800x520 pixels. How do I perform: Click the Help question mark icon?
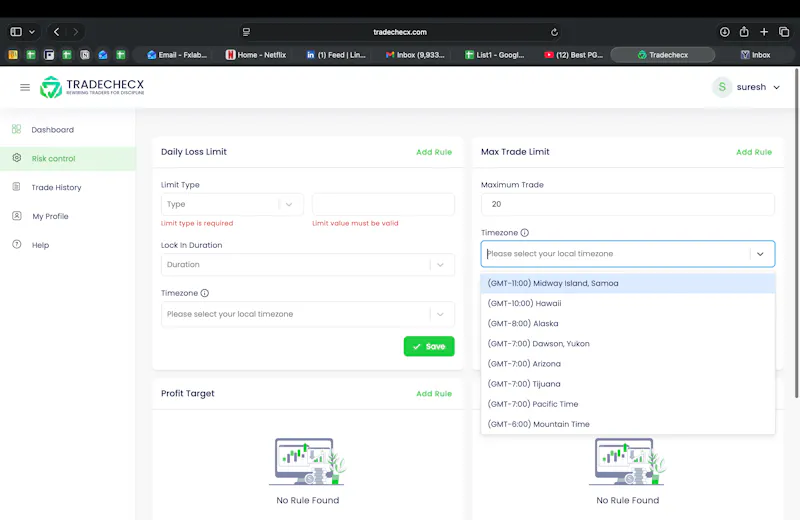tap(16, 244)
